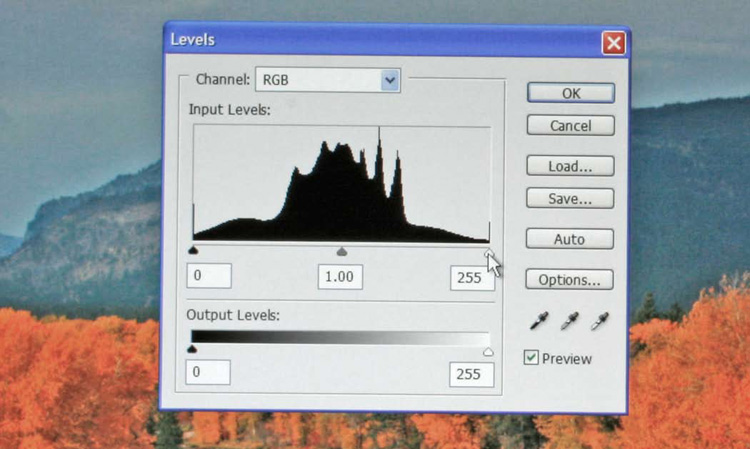Image resolution: width=750 pixels, height=449 pixels.
Task: Click the output black slider triangle
Action: tap(192, 351)
